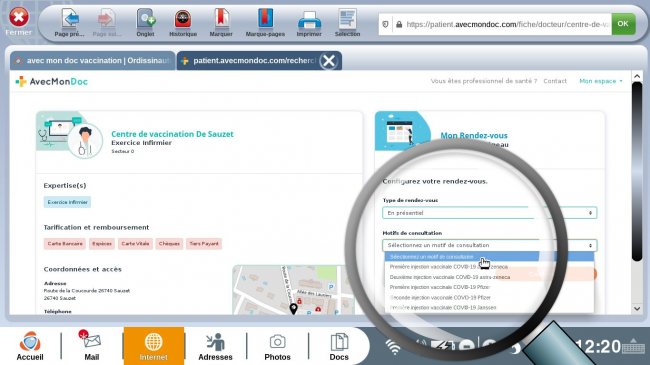The height and width of the screenshot is (365, 650).
Task: Click the URL address field
Action: point(502,24)
